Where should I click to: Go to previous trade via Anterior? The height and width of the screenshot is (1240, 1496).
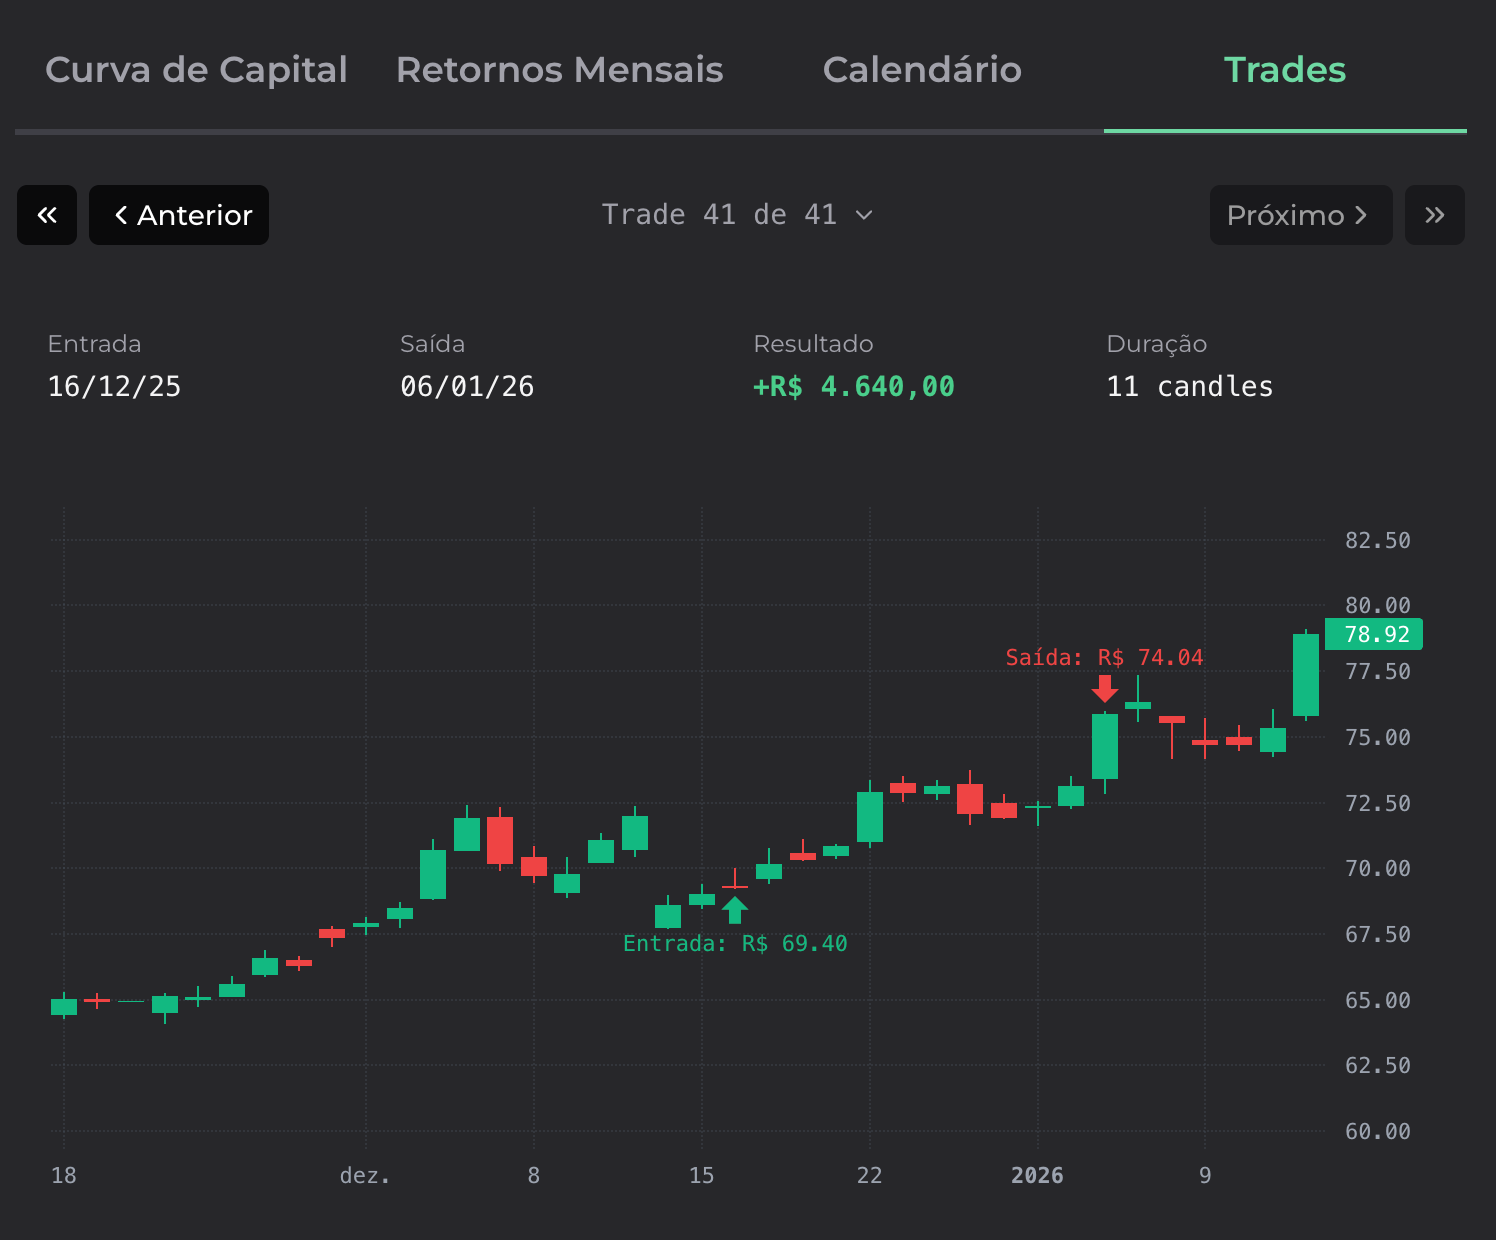click(179, 215)
